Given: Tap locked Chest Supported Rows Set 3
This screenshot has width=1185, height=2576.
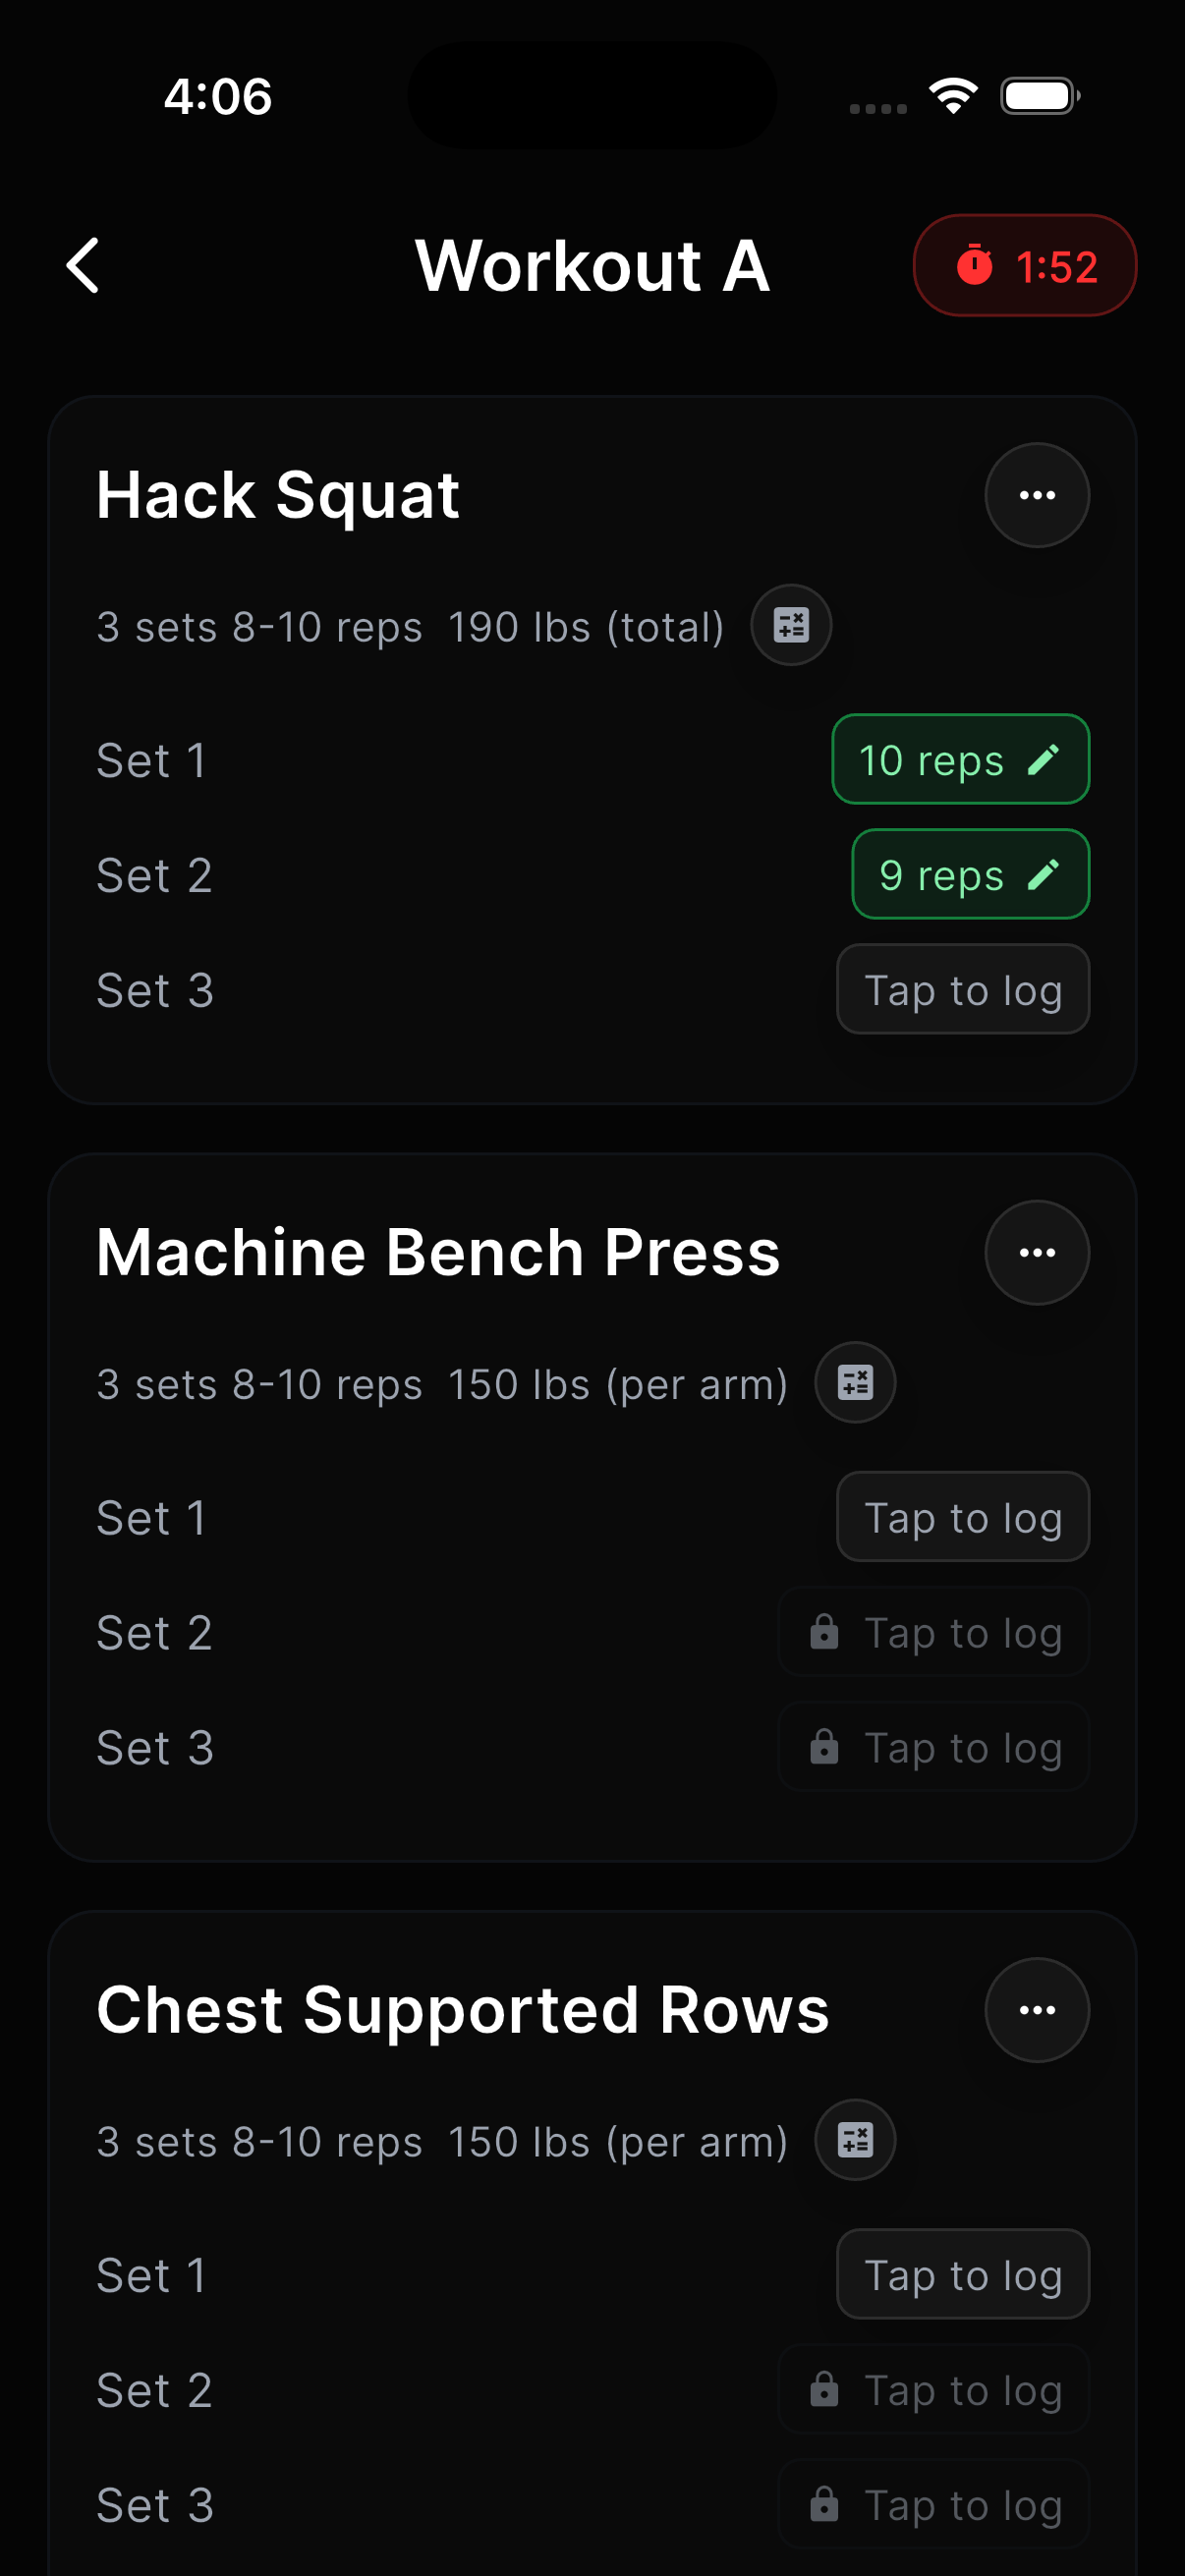Looking at the screenshot, I should click(934, 2504).
